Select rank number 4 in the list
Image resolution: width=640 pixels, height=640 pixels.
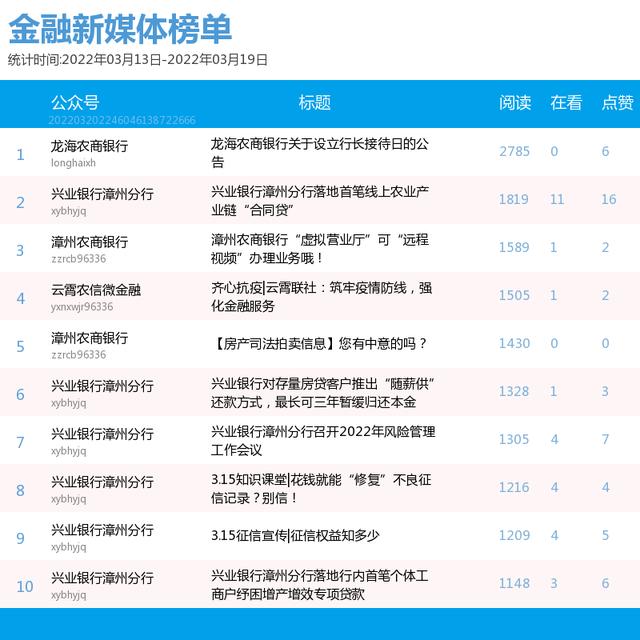point(20,299)
